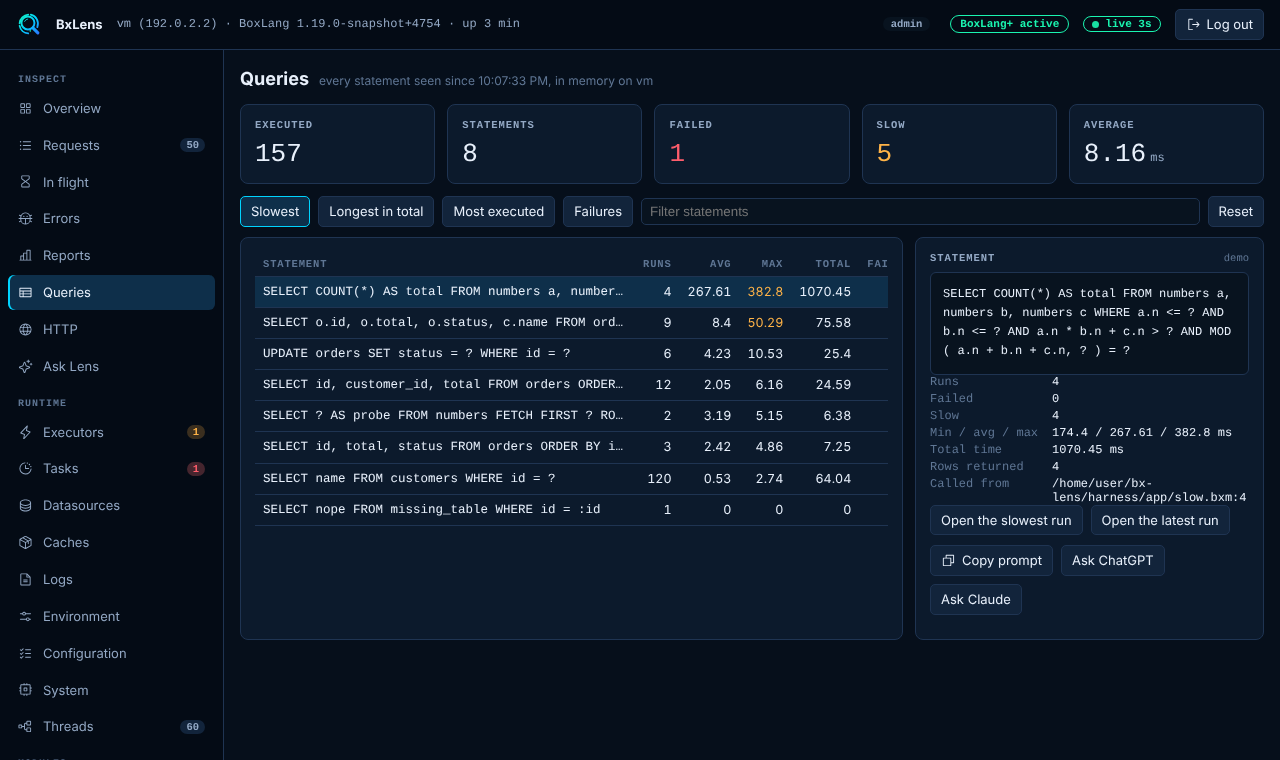
Task: Click the live 3s status badge
Action: (1122, 24)
